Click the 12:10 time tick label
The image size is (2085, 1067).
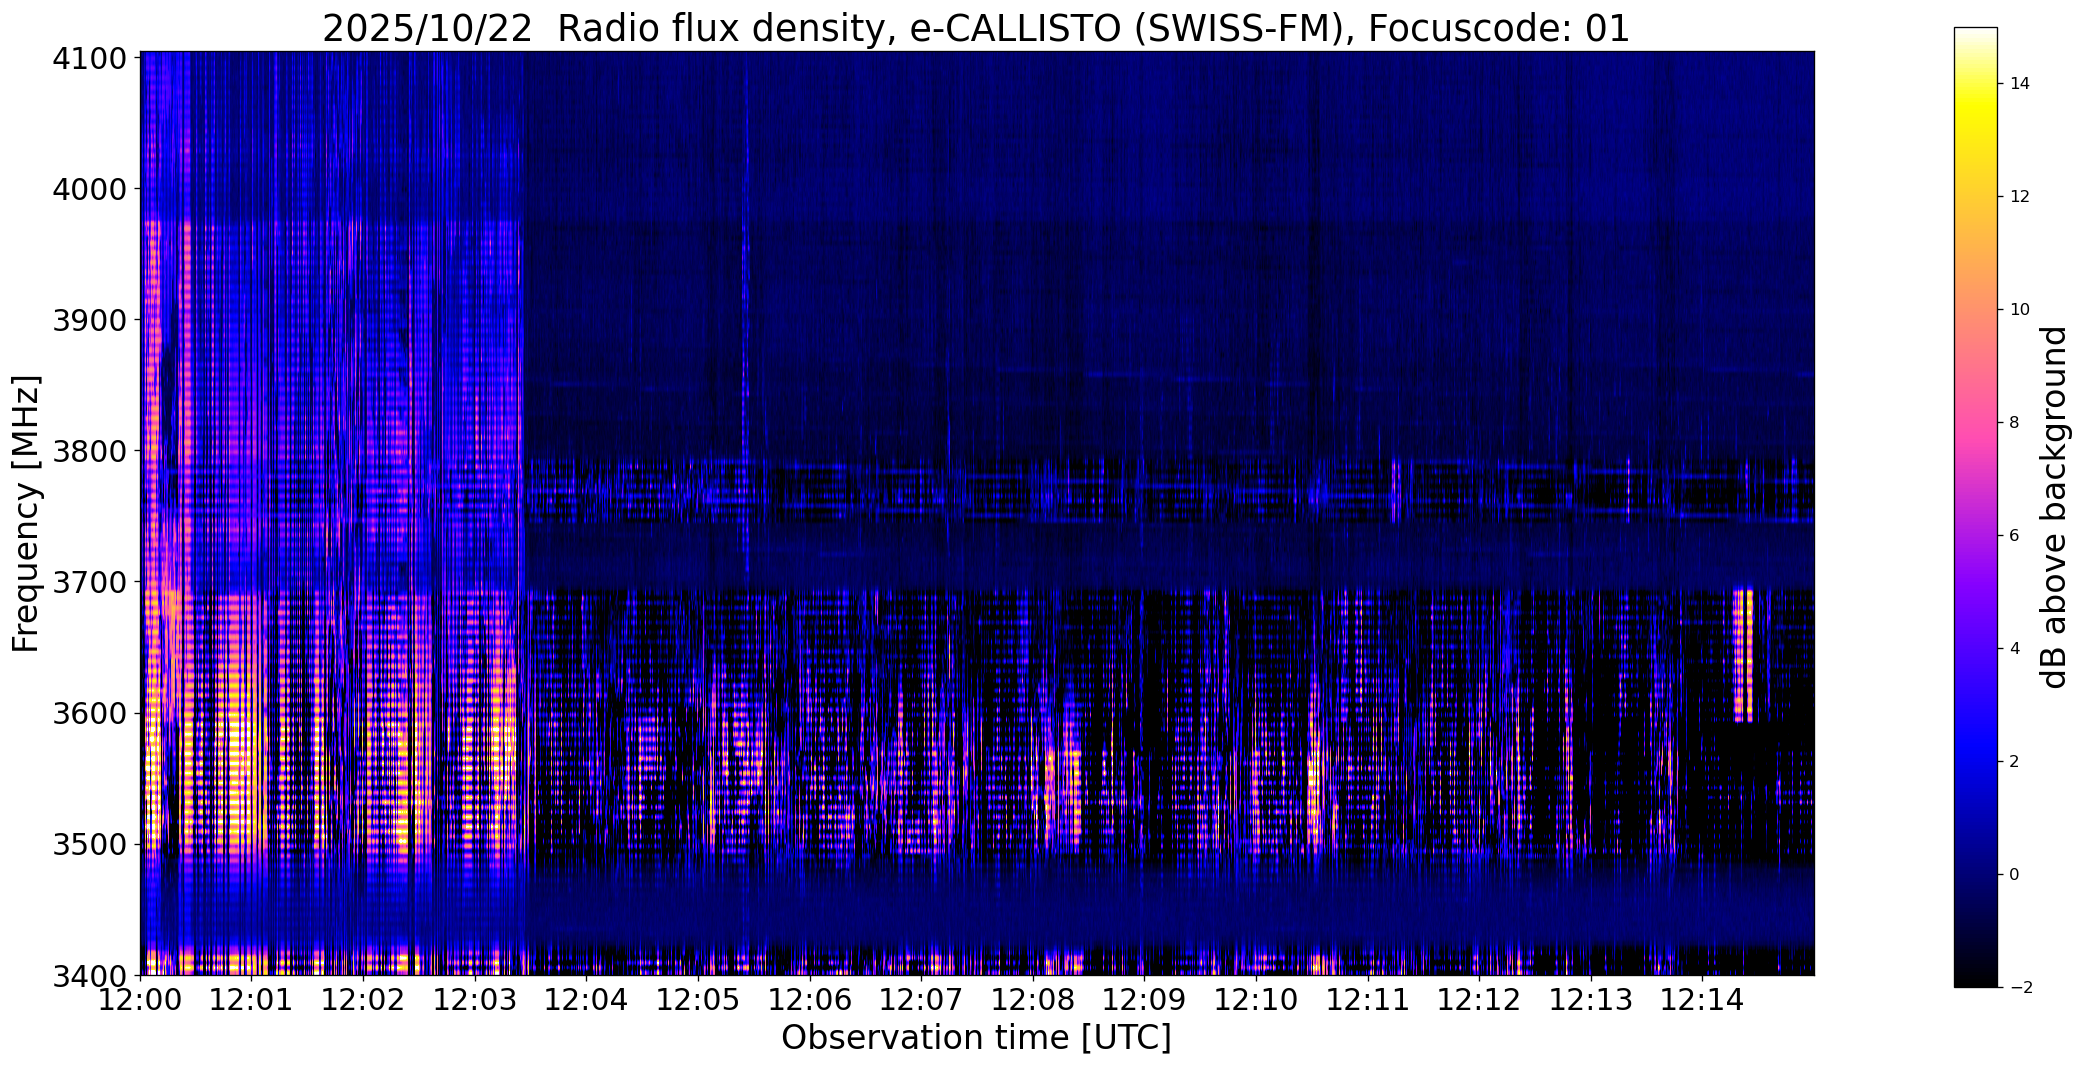pyautogui.click(x=1256, y=999)
